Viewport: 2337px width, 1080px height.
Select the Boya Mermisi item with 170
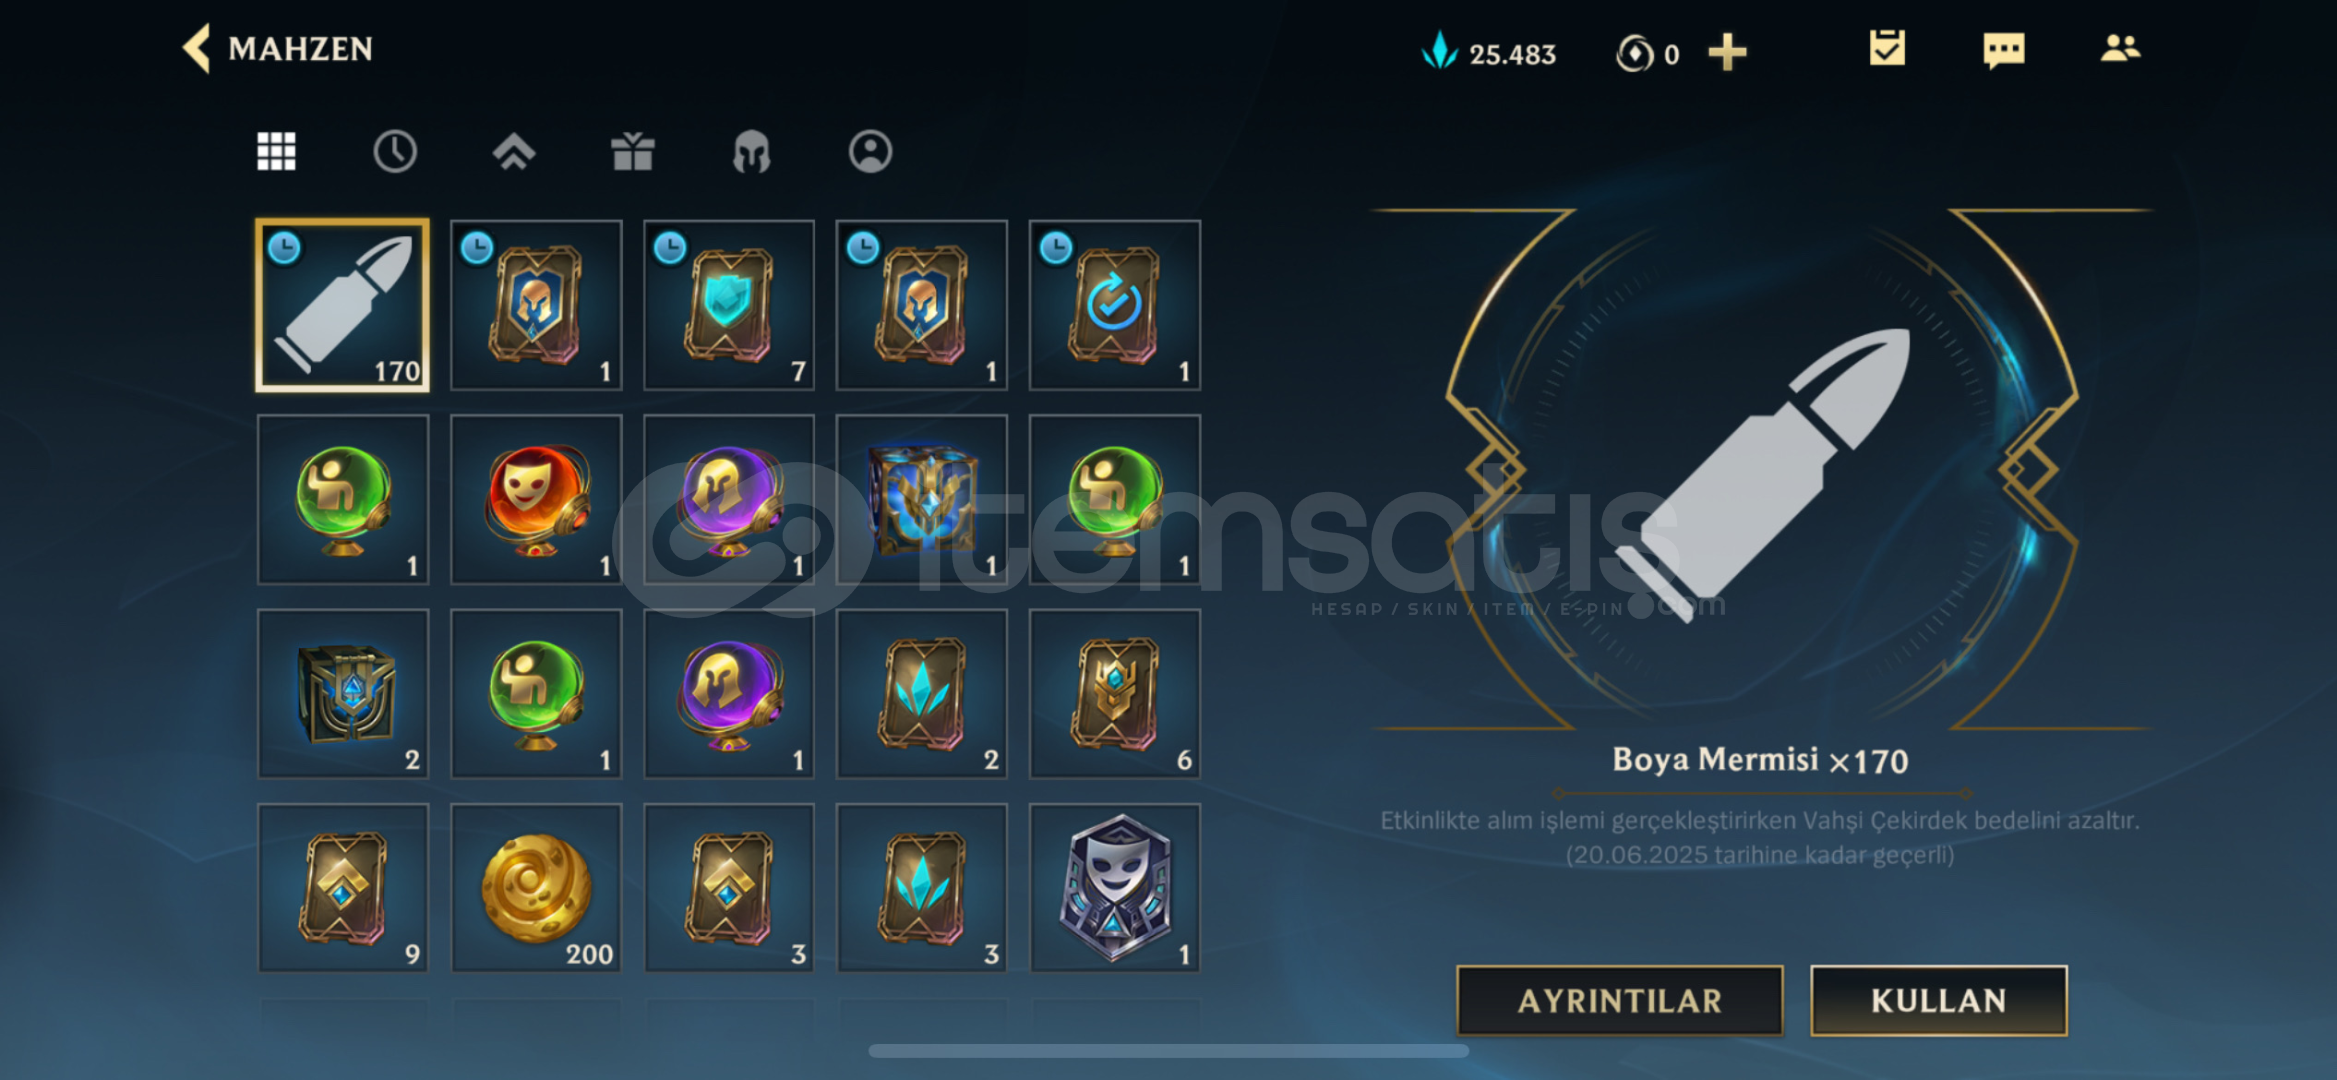[343, 305]
